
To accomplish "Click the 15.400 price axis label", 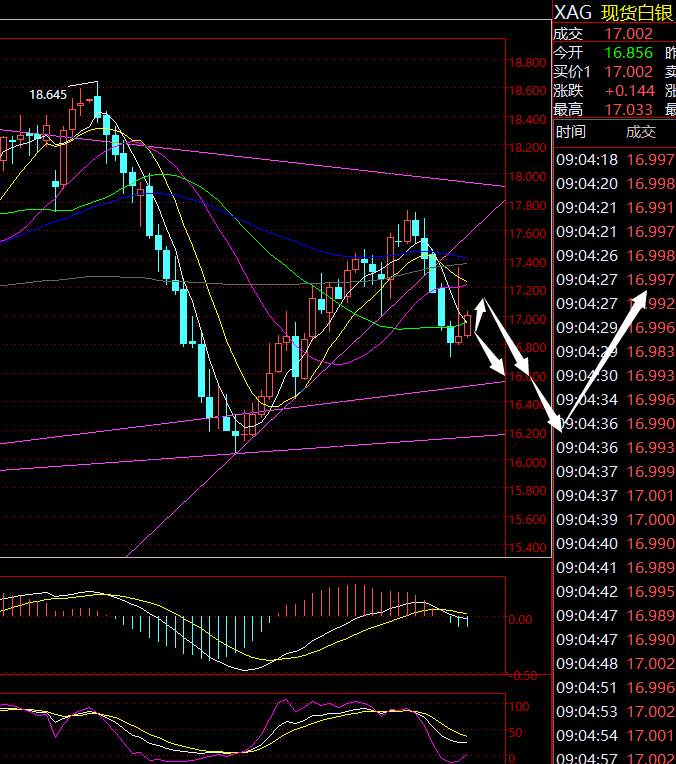I will point(527,548).
